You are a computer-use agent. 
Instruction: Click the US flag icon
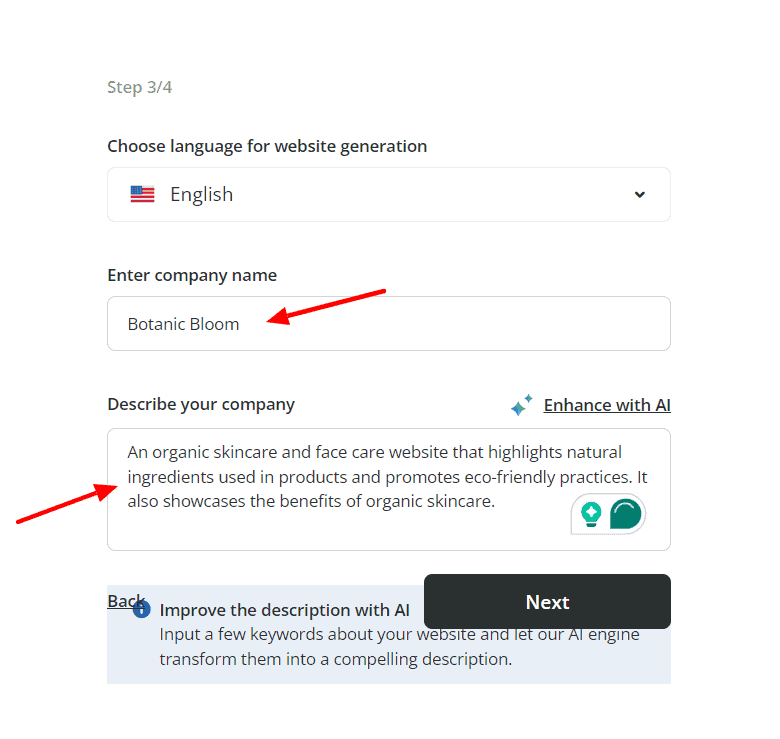pos(142,194)
